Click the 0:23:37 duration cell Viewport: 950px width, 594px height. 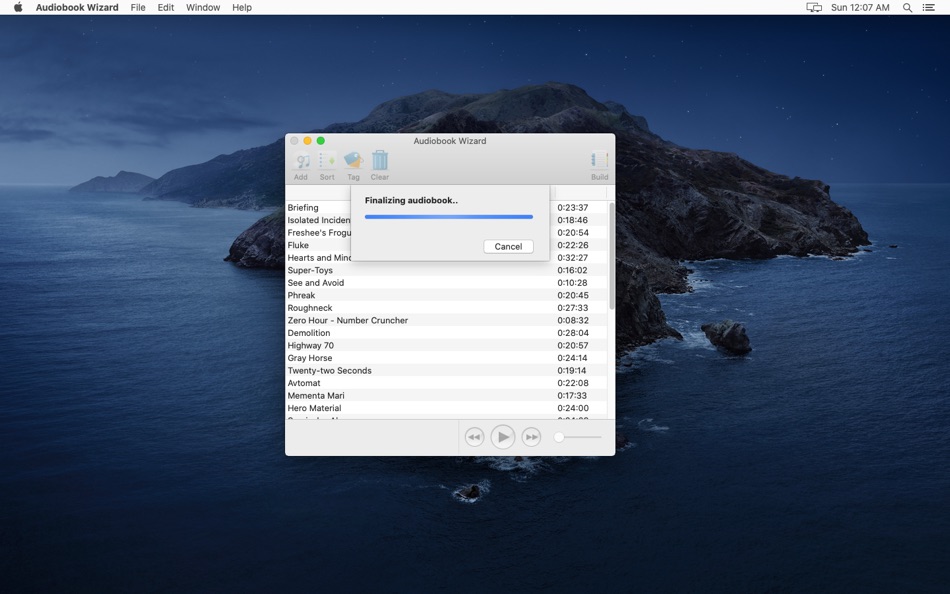[573, 207]
